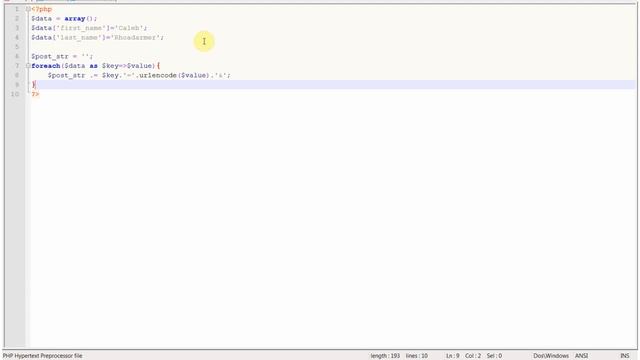Collapse the foreach block fold marker
This screenshot has width=640, height=360.
tap(28, 66)
